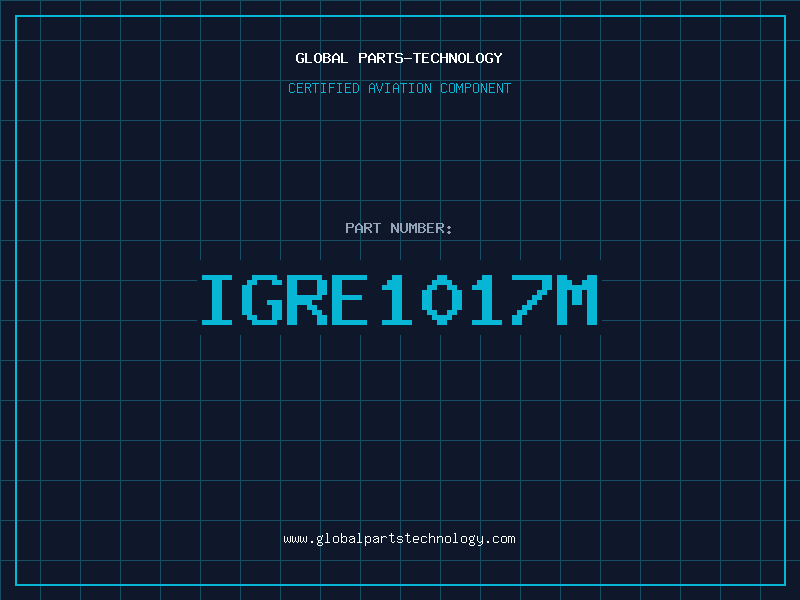Click the word AVIATION in the subtitle
Viewport: 800px width, 600px height.
[401, 88]
